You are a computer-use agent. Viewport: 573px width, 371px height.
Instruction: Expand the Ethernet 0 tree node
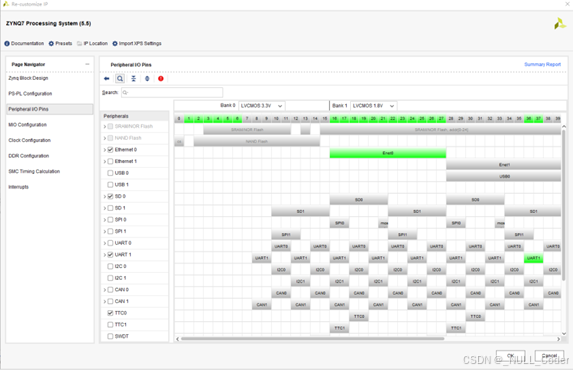point(105,150)
